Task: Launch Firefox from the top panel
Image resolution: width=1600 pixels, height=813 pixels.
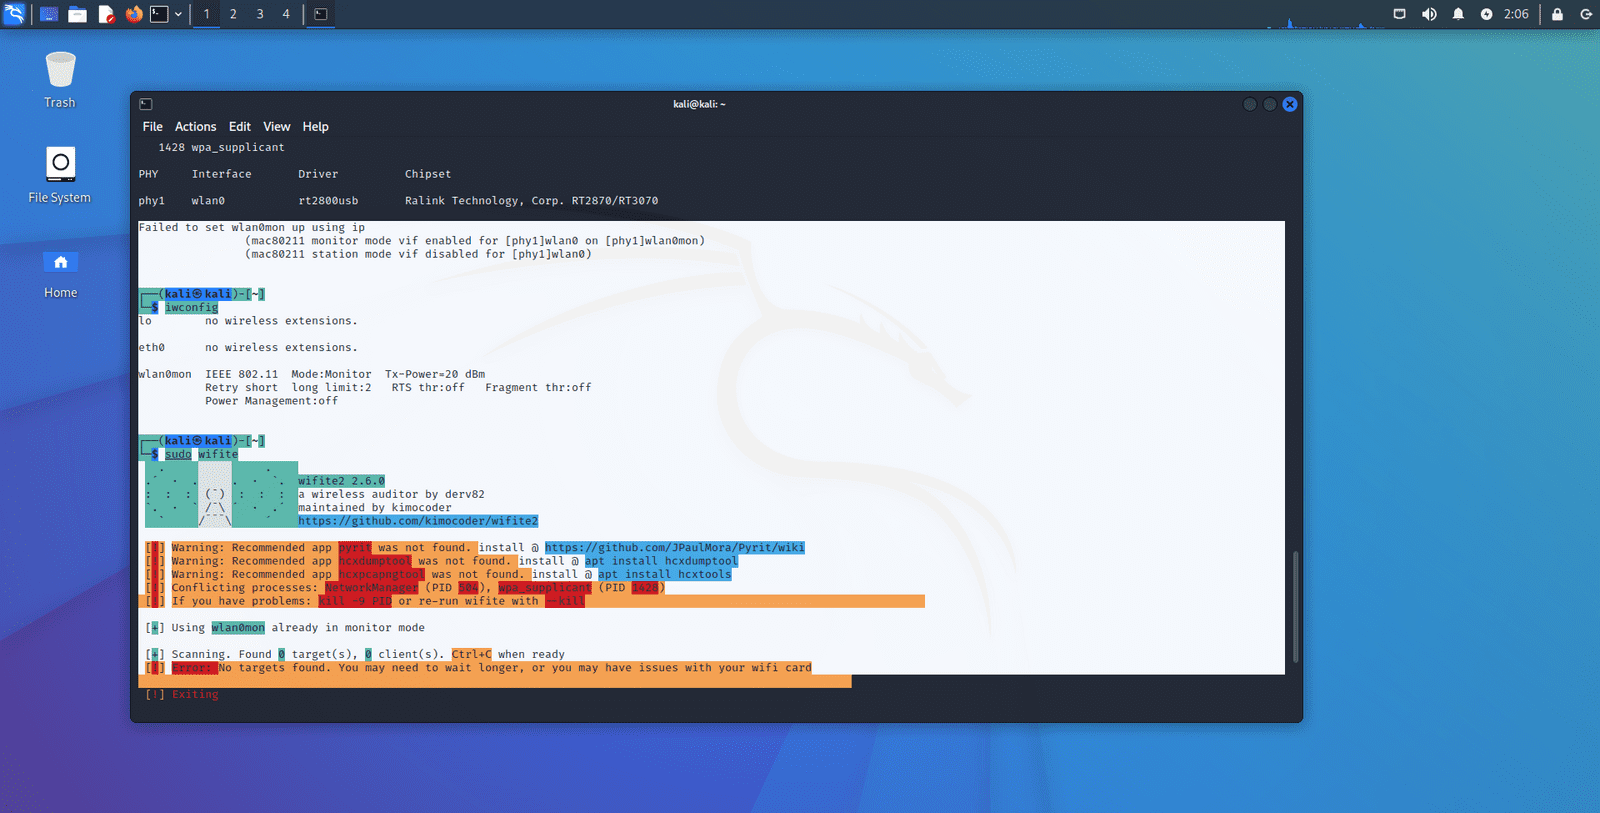Action: (134, 14)
